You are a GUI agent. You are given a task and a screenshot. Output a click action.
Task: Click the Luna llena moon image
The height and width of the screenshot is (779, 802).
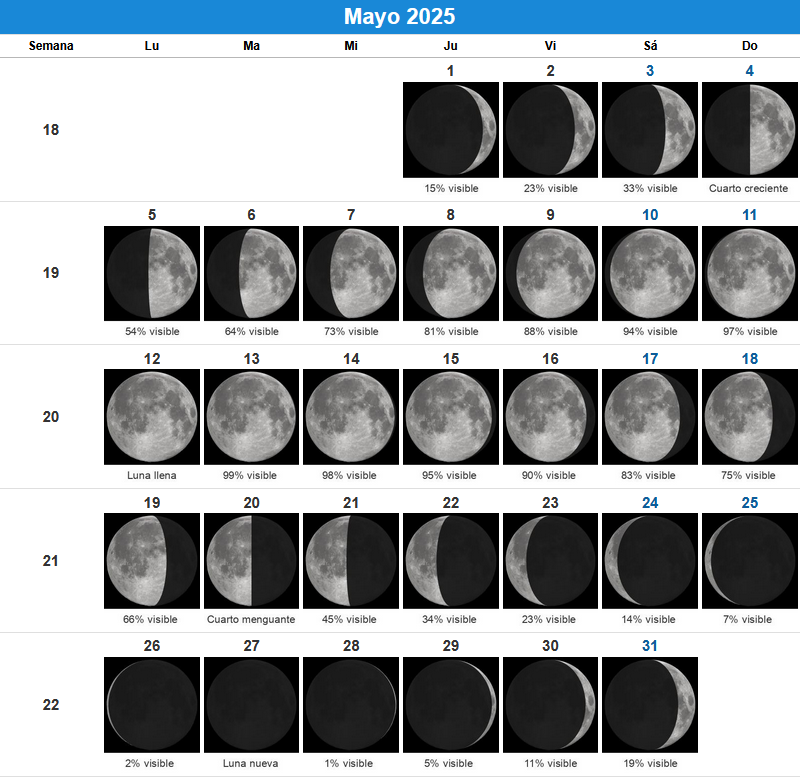click(x=151, y=417)
